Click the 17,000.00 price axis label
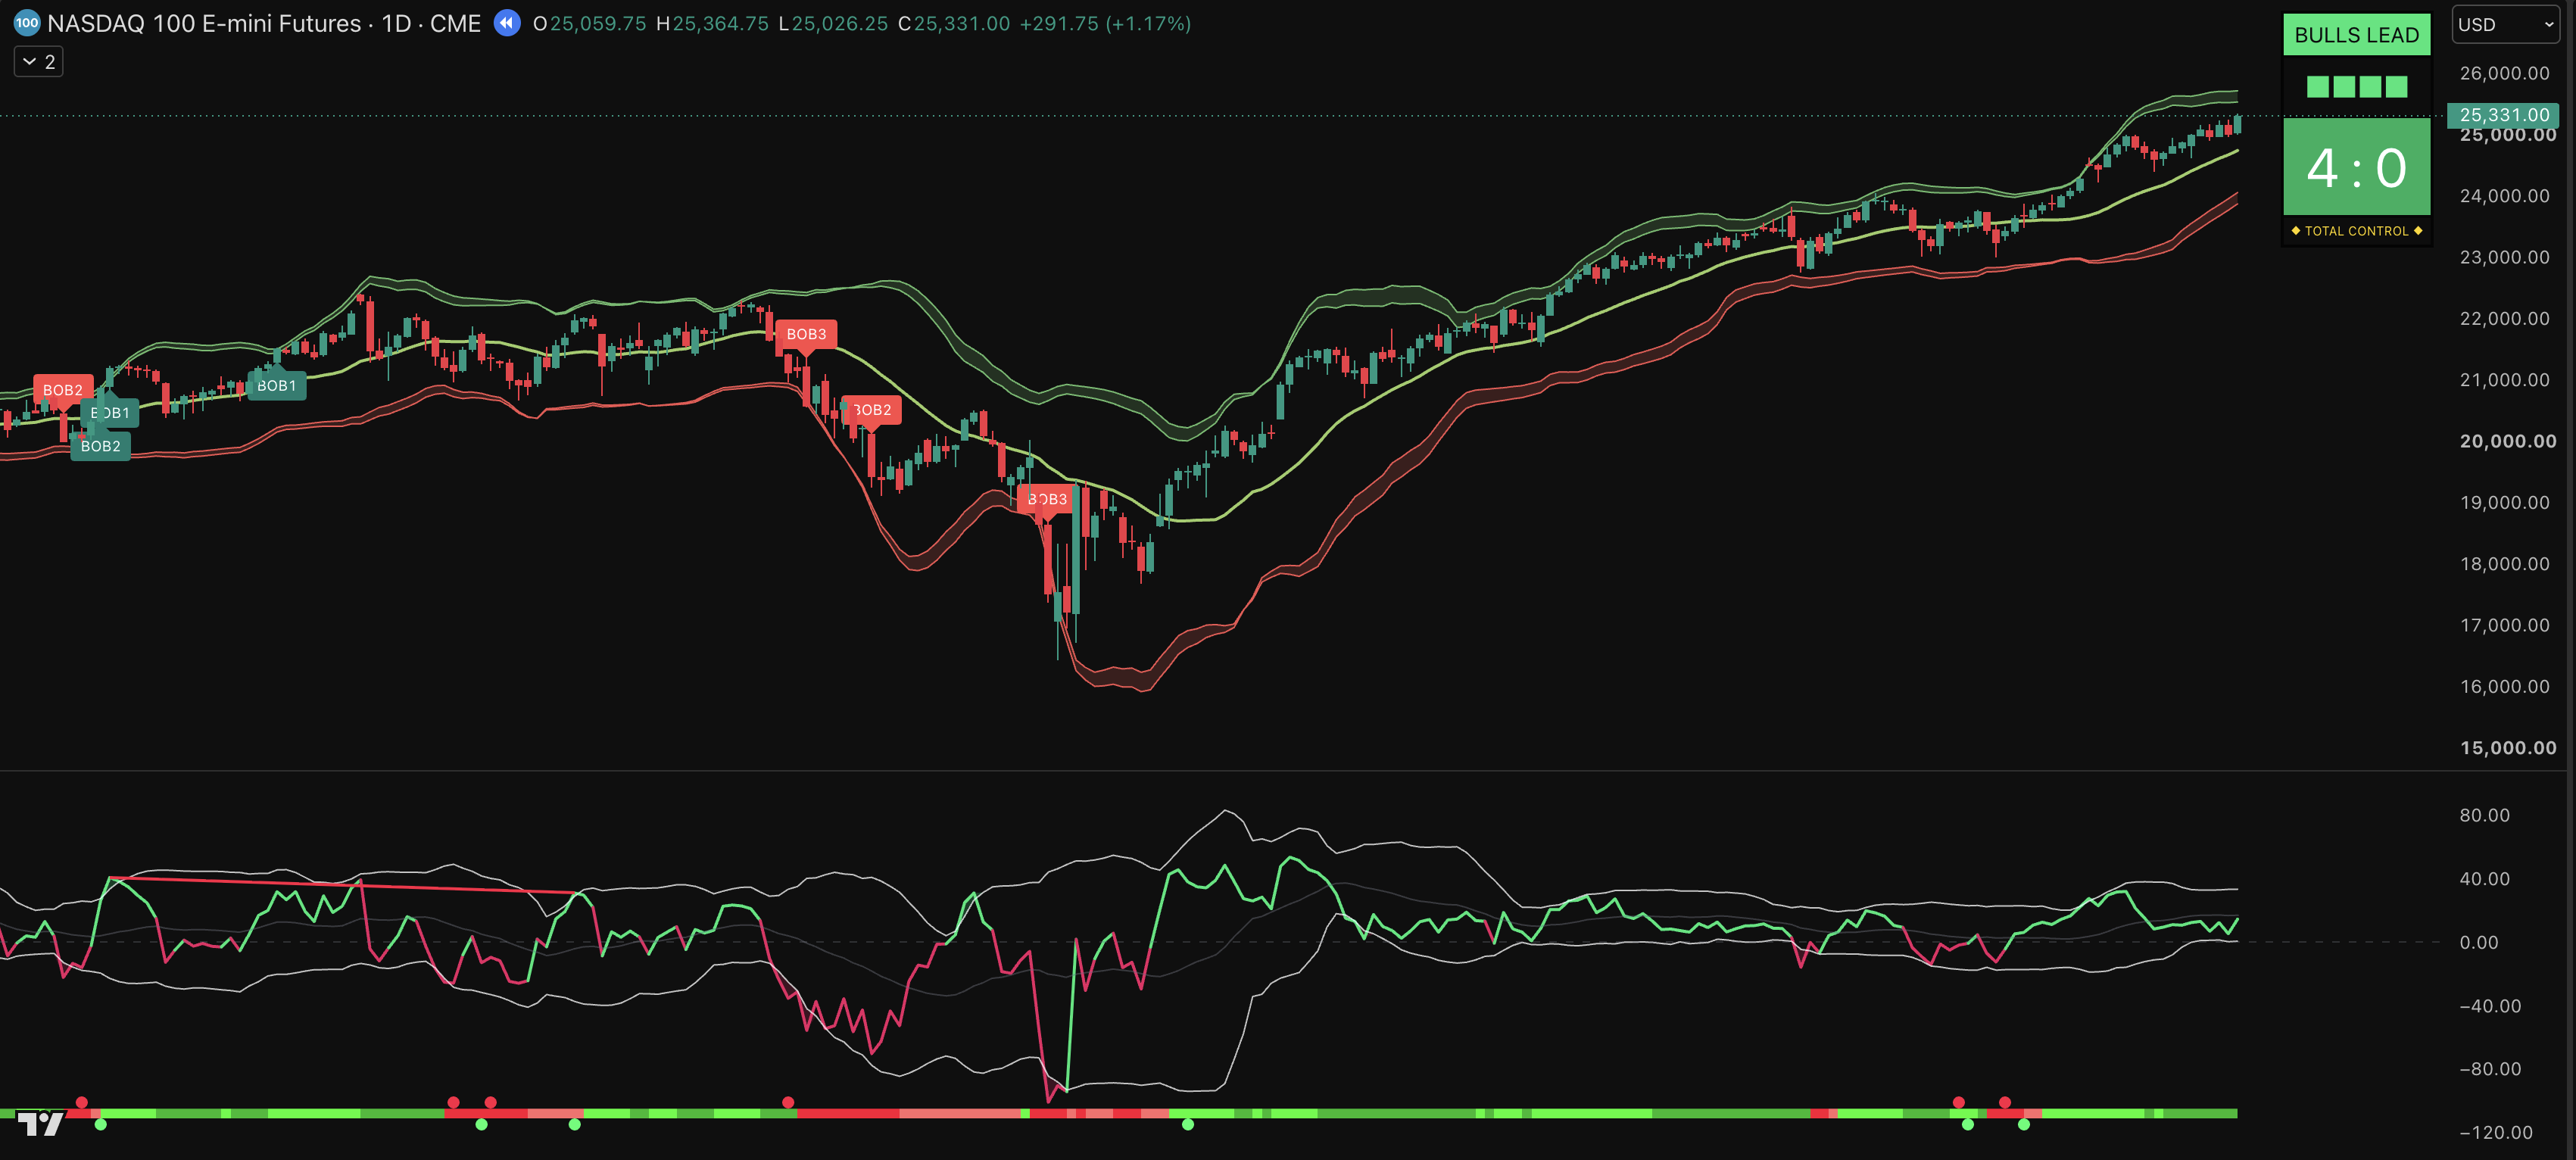 (x=2504, y=625)
